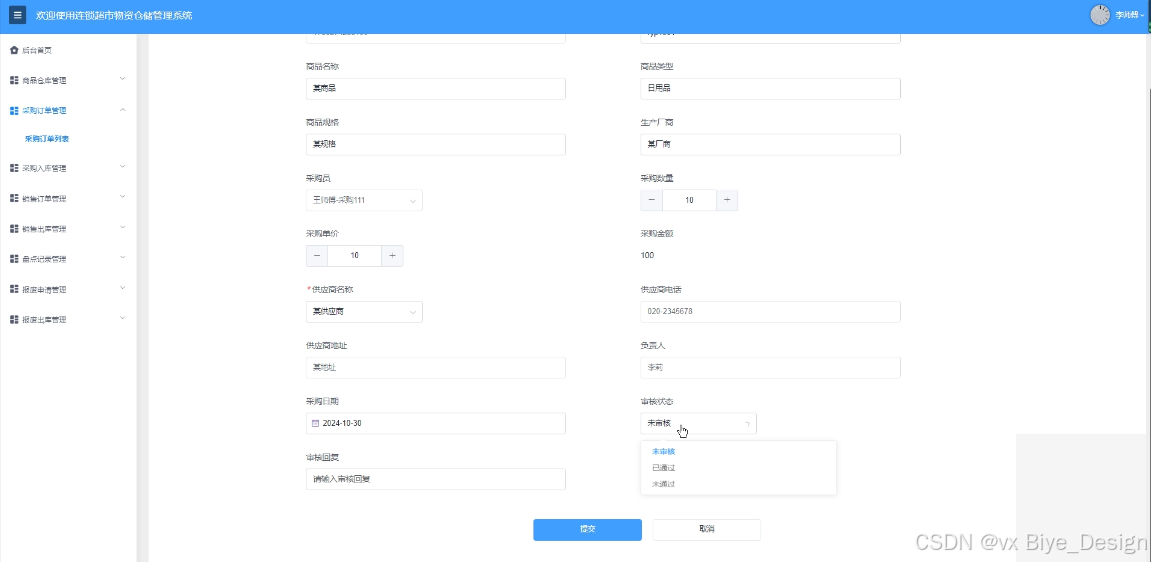
Task: Expand 商品仓库管理 in the sidebar
Action: pyautogui.click(x=66, y=80)
